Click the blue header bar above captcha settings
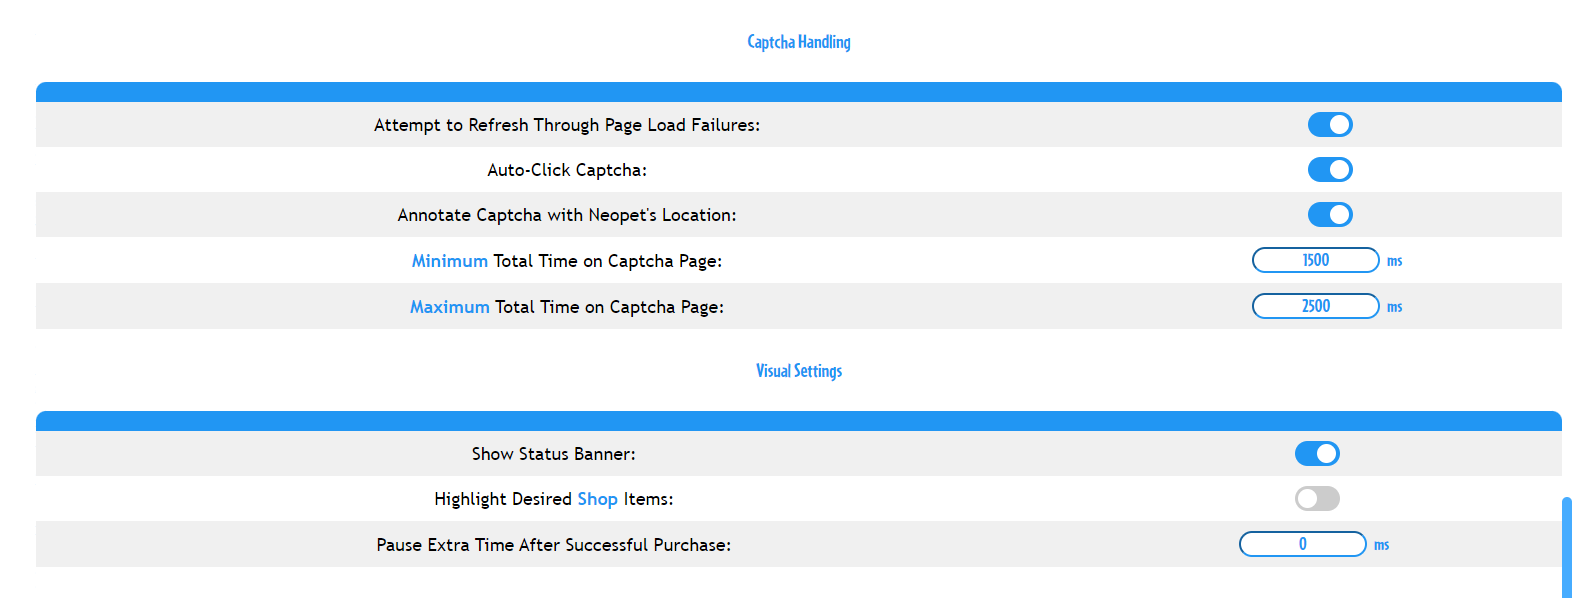1587x598 pixels. (798, 91)
